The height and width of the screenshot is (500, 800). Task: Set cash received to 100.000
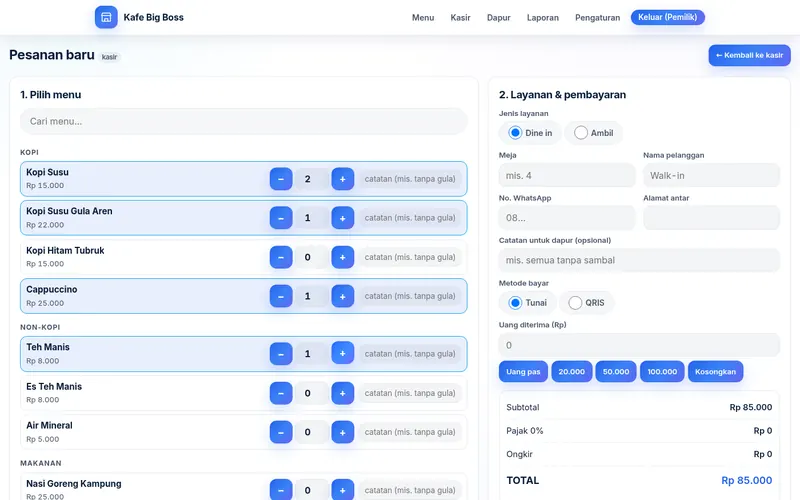tap(662, 371)
